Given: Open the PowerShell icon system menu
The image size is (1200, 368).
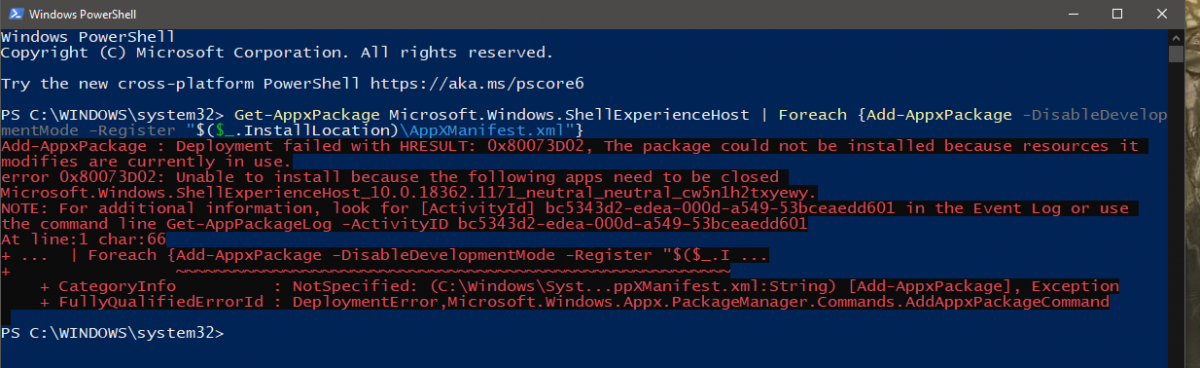Looking at the screenshot, I should pos(12,13).
